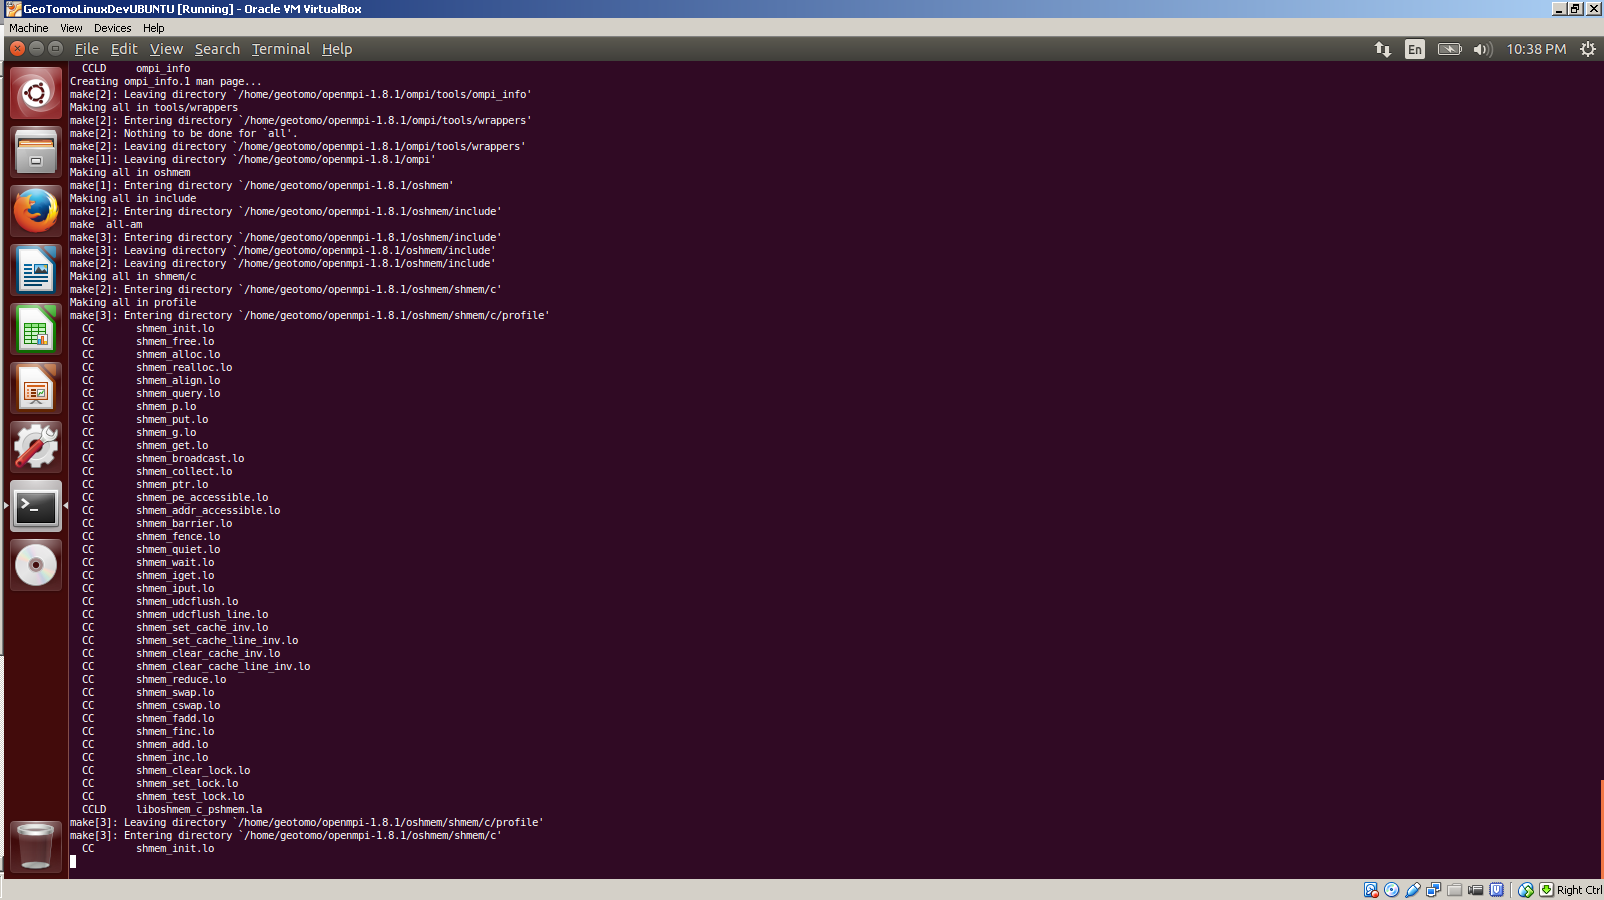Open System Settings wrench-and-gear launcher icon

pos(36,447)
